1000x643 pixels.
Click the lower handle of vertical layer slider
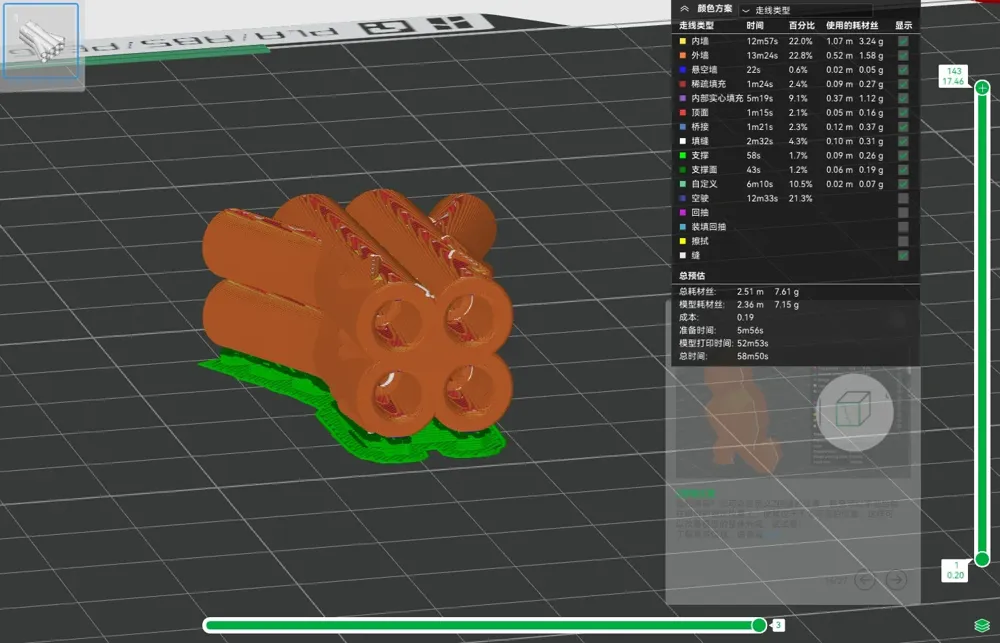[x=982, y=559]
